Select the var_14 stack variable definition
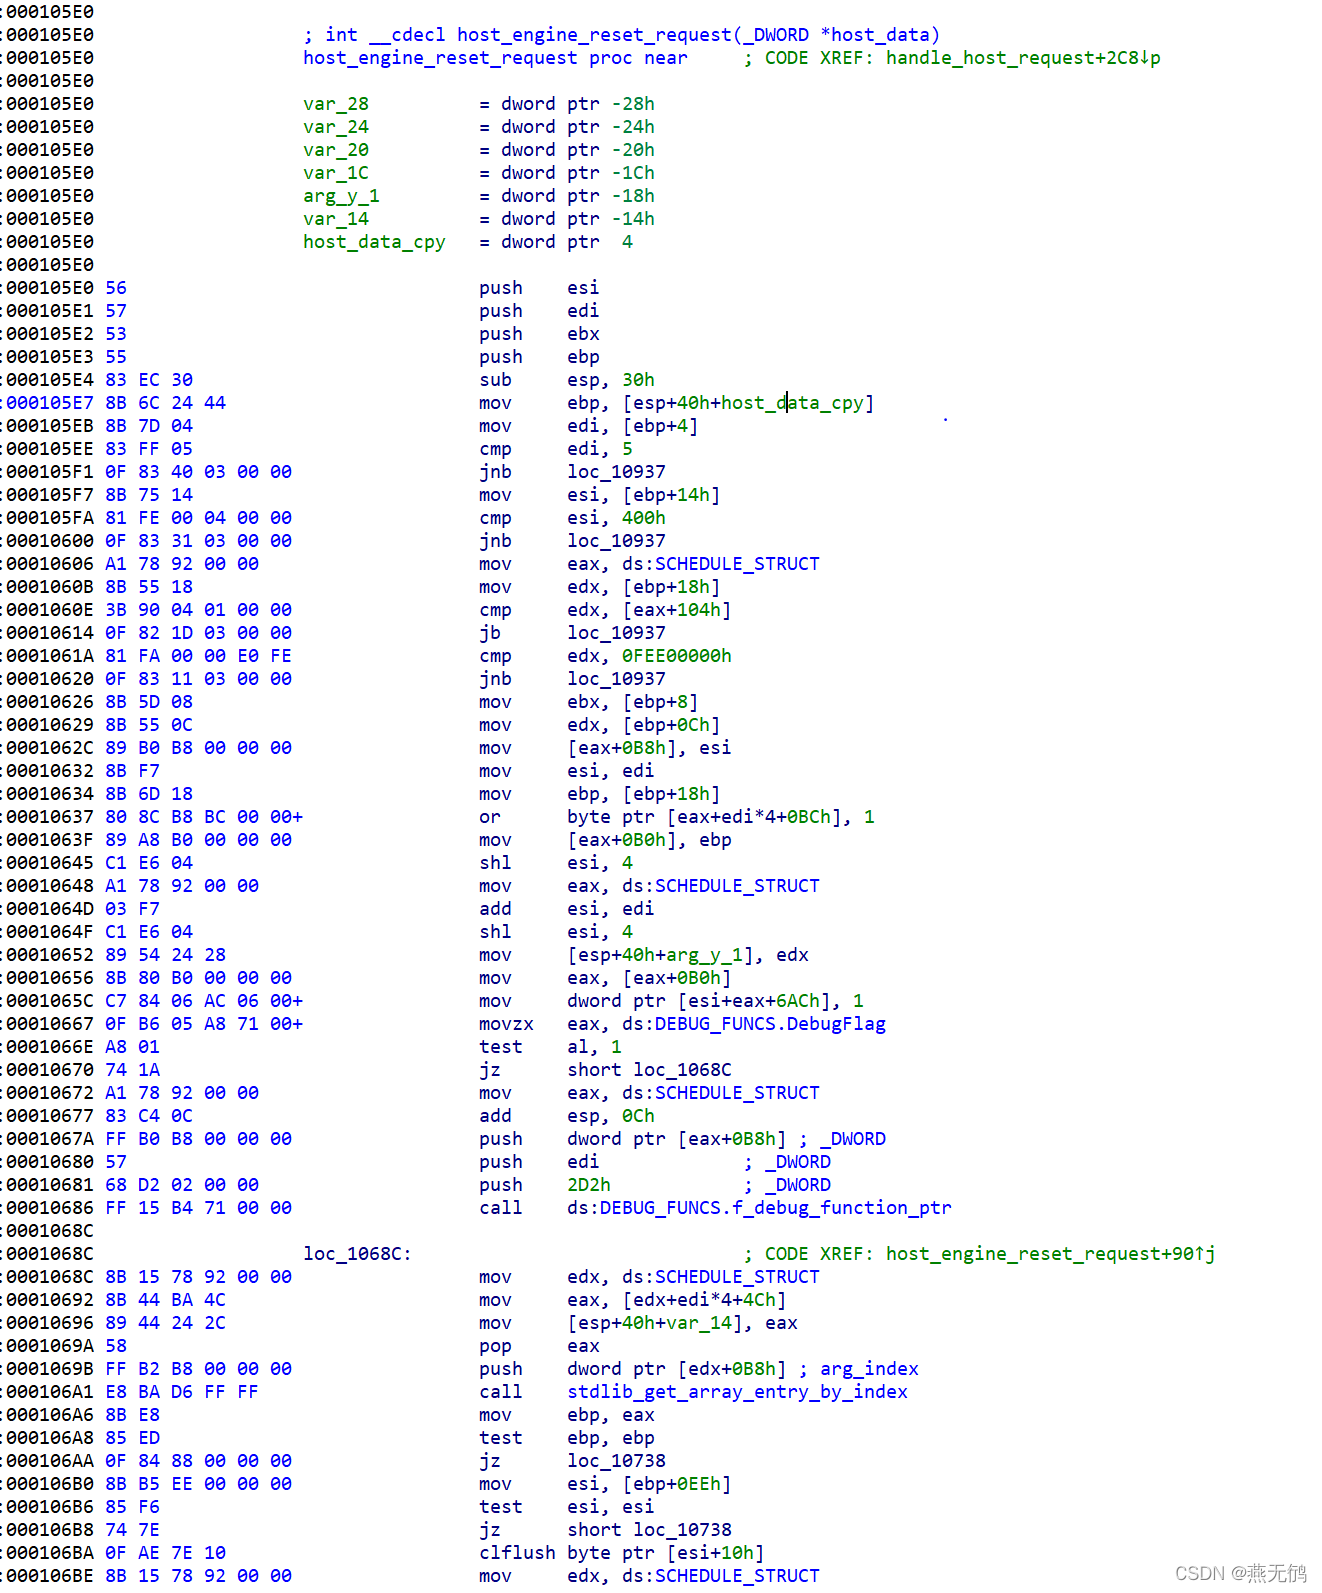Viewport: 1322px width, 1593px height. [336, 219]
